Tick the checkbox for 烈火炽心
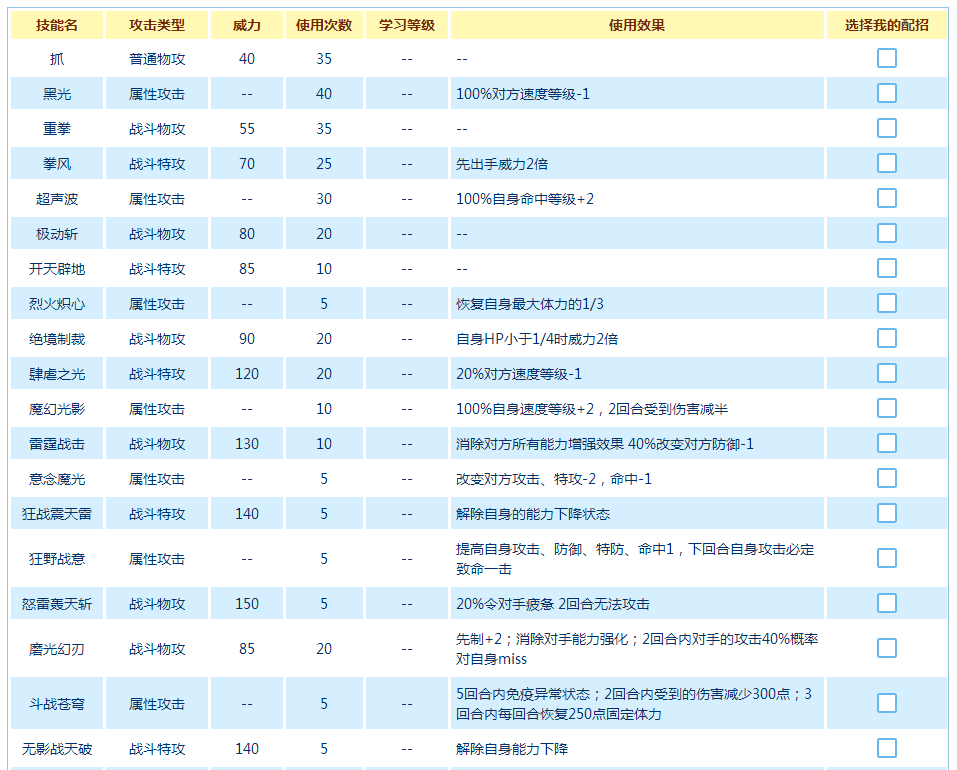Viewport: 957px width, 770px height. pyautogui.click(x=886, y=303)
